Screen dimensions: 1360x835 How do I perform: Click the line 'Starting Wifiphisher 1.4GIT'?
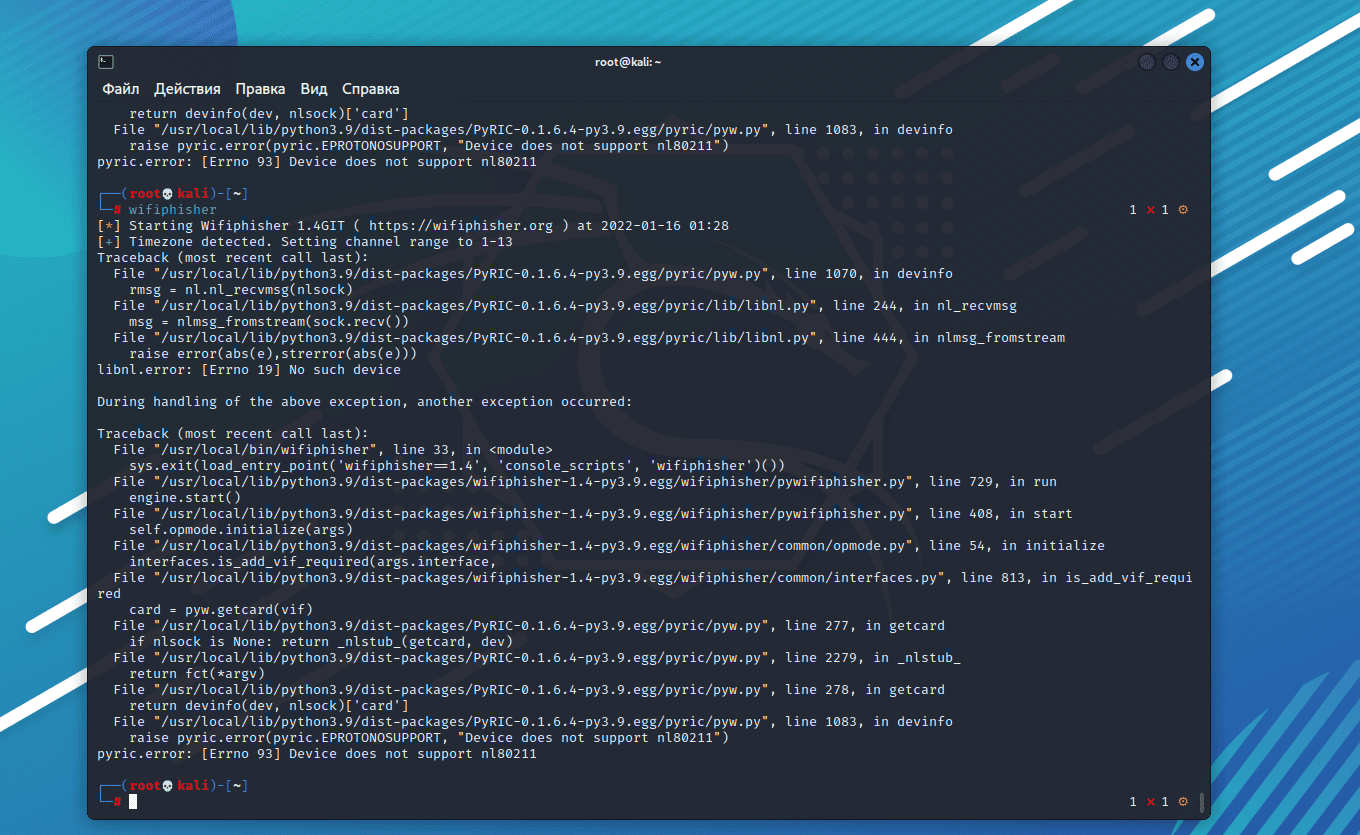(413, 226)
